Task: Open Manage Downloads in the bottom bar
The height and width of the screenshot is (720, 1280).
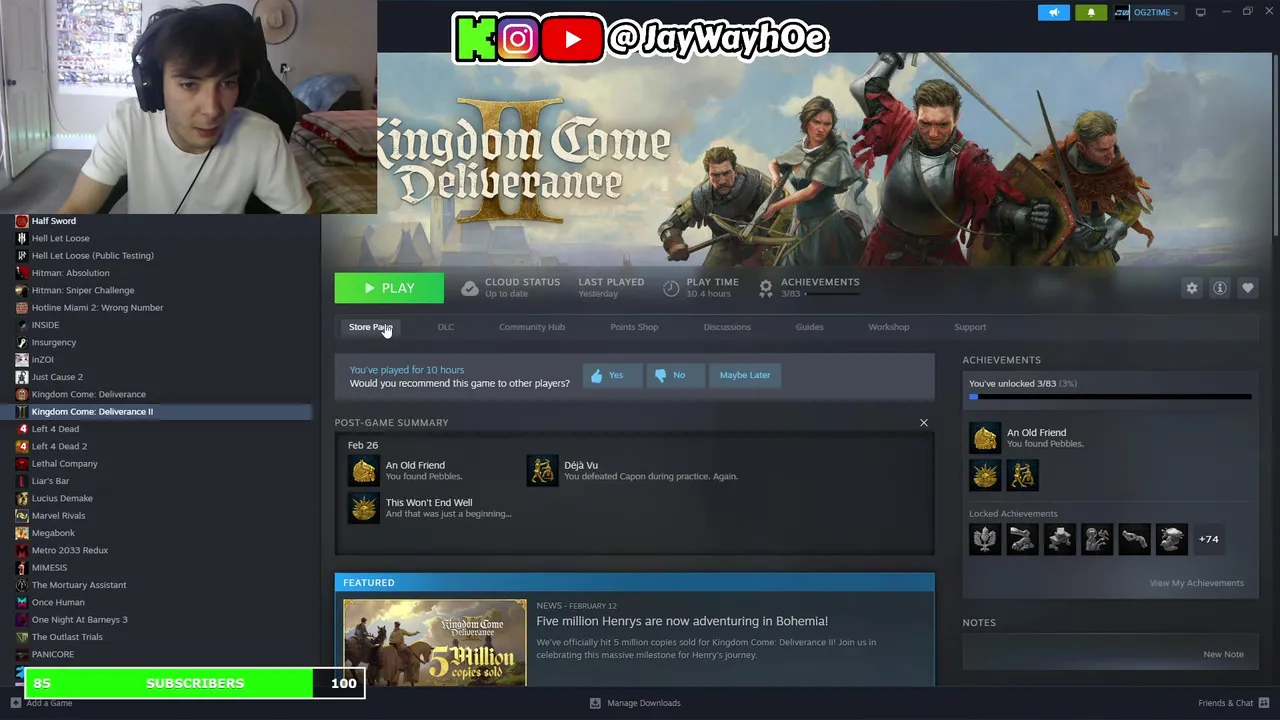Action: click(x=635, y=703)
